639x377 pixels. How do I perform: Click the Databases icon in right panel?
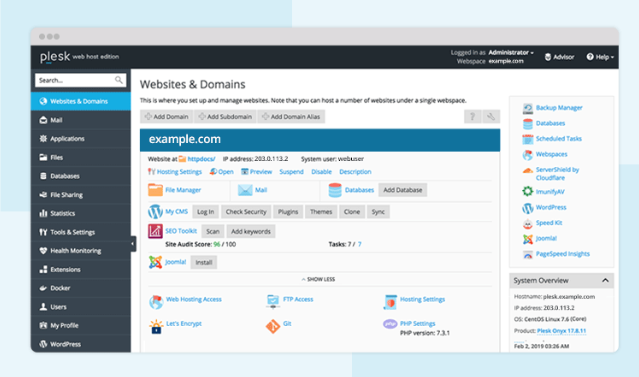click(528, 123)
